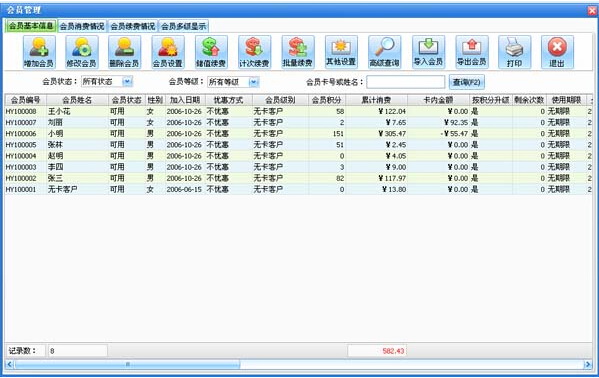This screenshot has height=378, width=599.
Task: Click the member name 王小花
Action: coord(59,111)
